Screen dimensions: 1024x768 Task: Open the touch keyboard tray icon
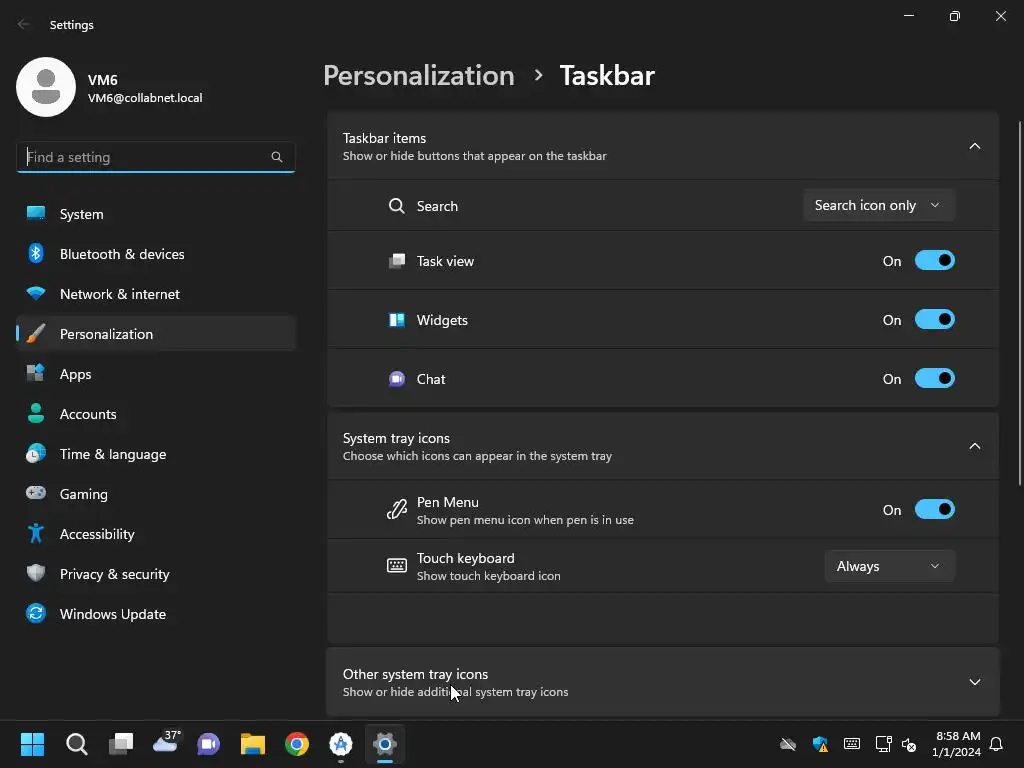852,744
